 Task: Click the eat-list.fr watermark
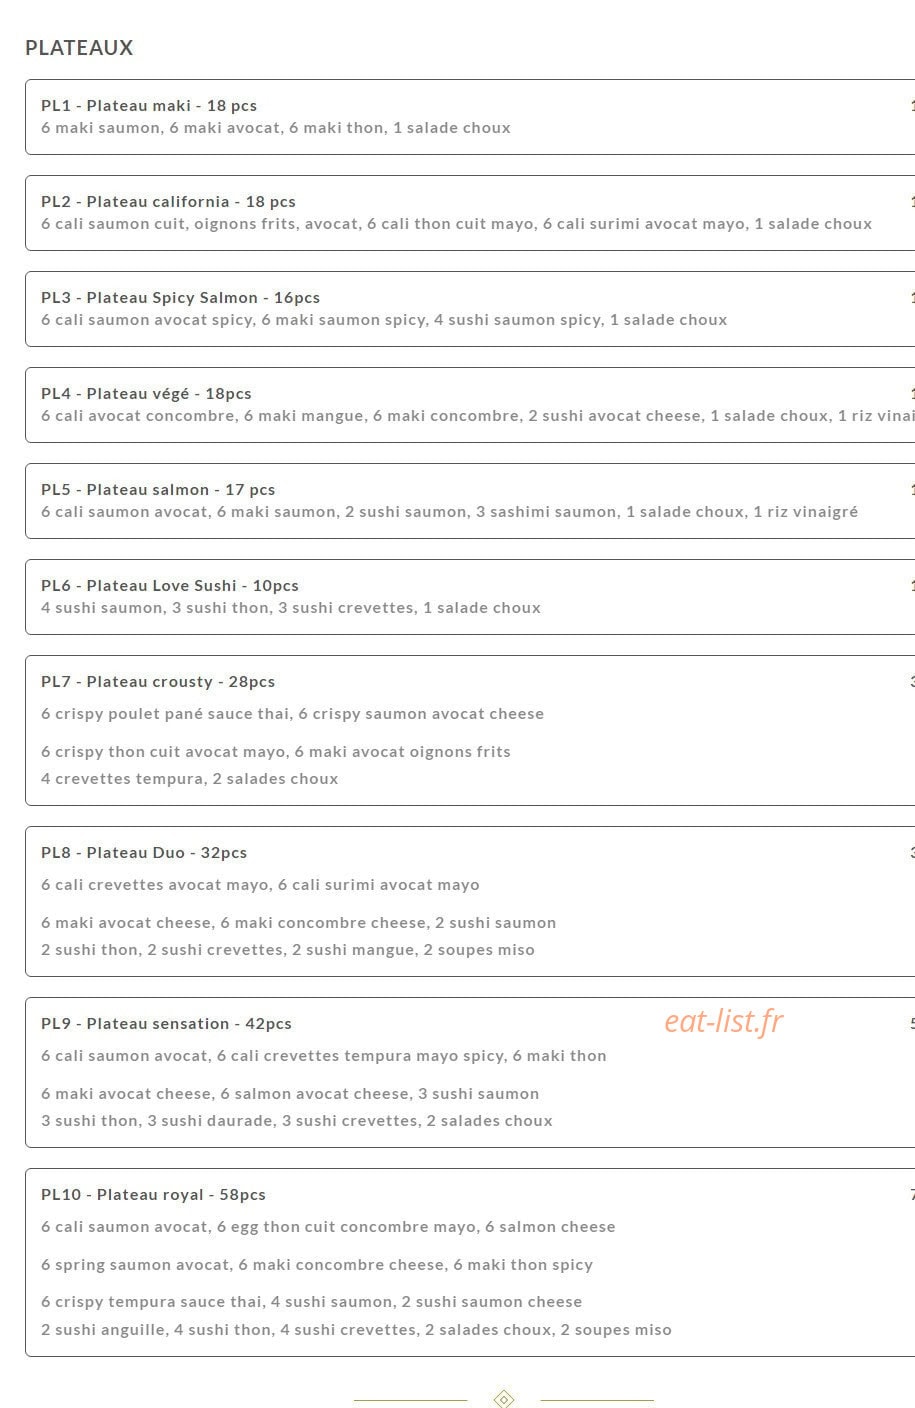723,1021
